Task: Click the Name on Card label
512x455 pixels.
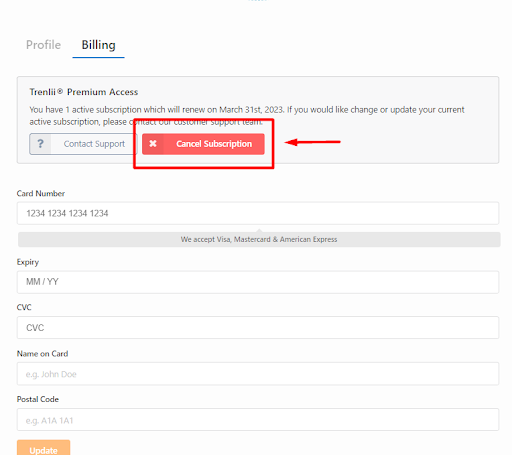Action: (x=42, y=354)
